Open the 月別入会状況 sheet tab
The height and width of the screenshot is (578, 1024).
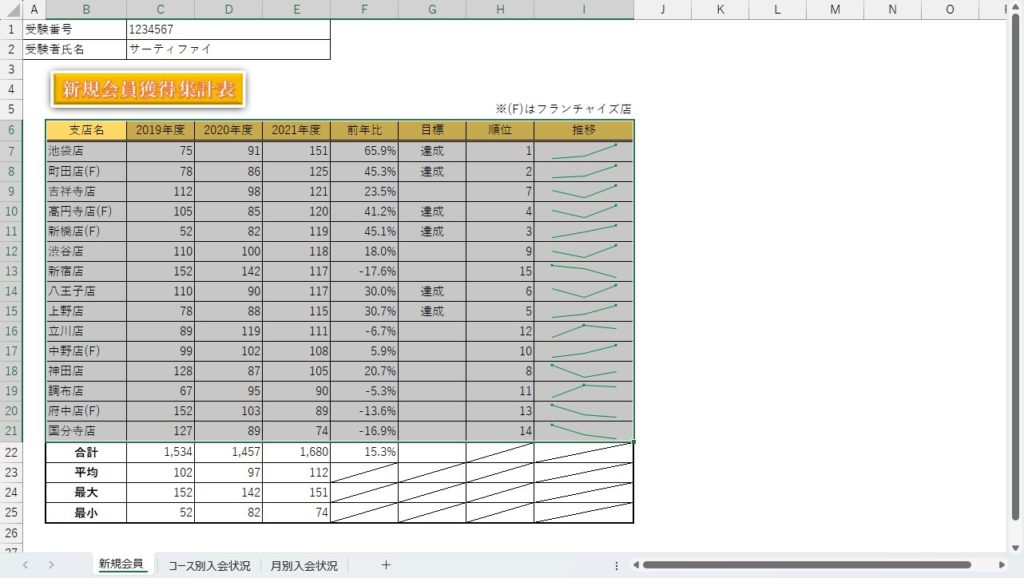[x=304, y=565]
